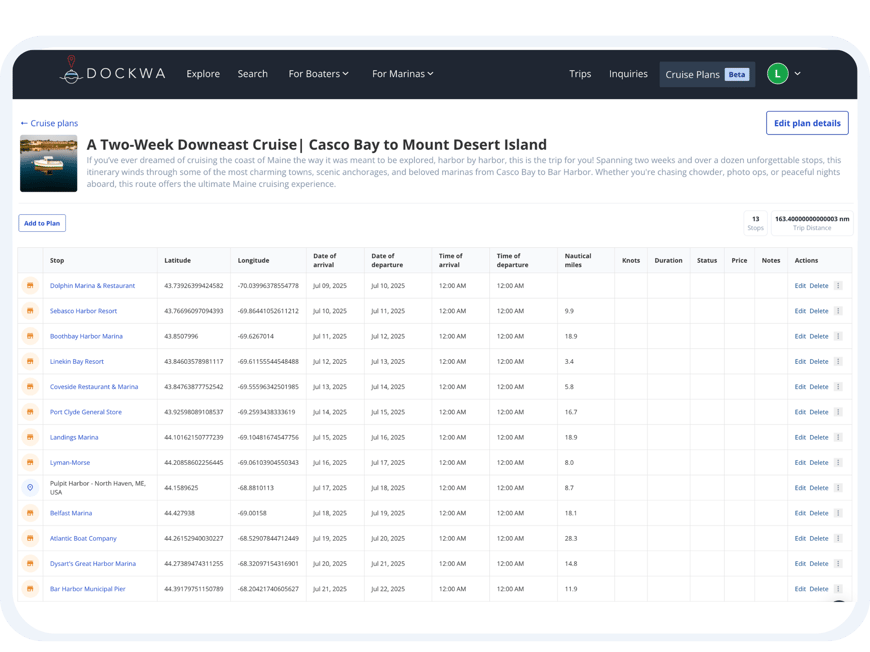Image resolution: width=870 pixels, height=652 pixels.
Task: Go to Explore in the navigation bar
Action: (x=203, y=74)
